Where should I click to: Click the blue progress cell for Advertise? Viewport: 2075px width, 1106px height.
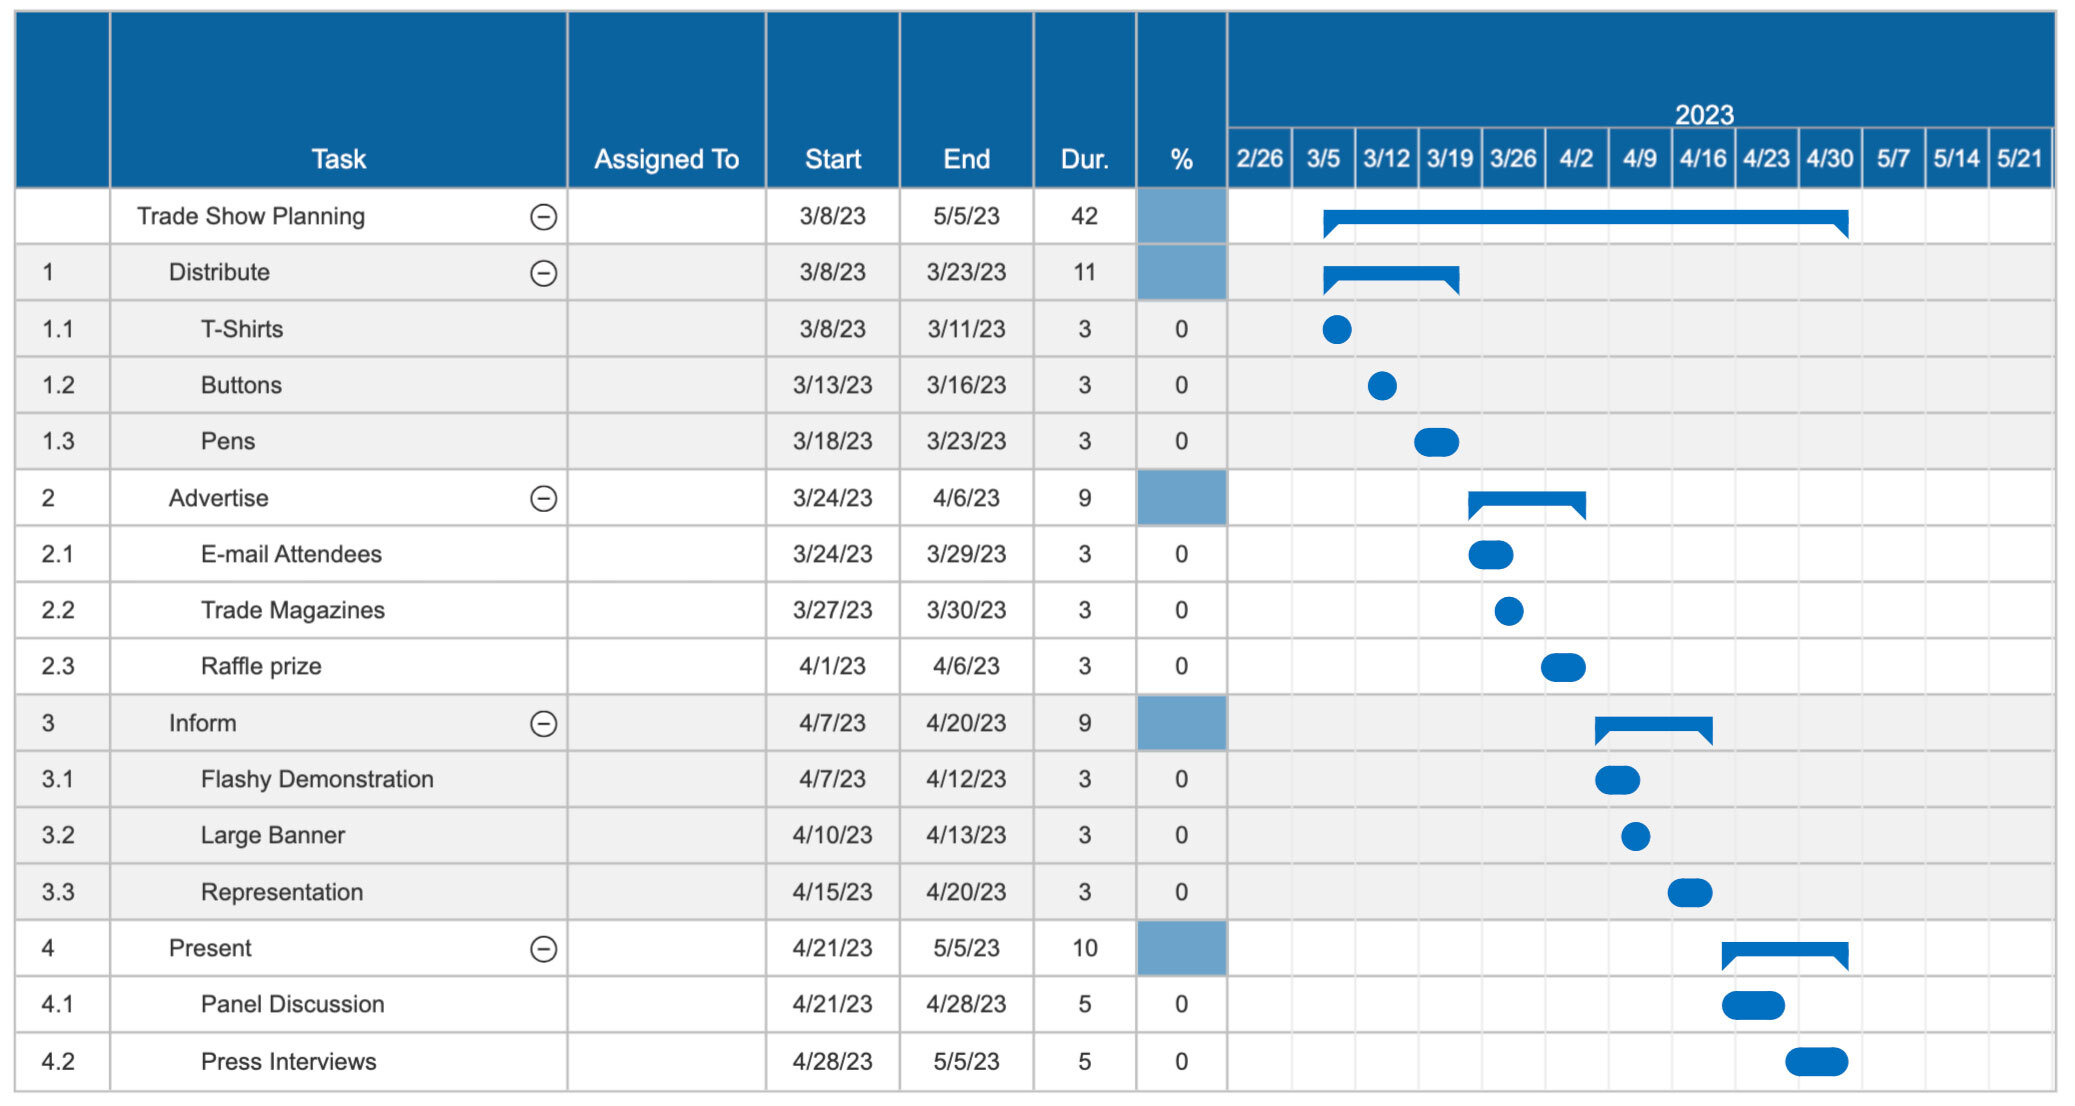pyautogui.click(x=1180, y=497)
